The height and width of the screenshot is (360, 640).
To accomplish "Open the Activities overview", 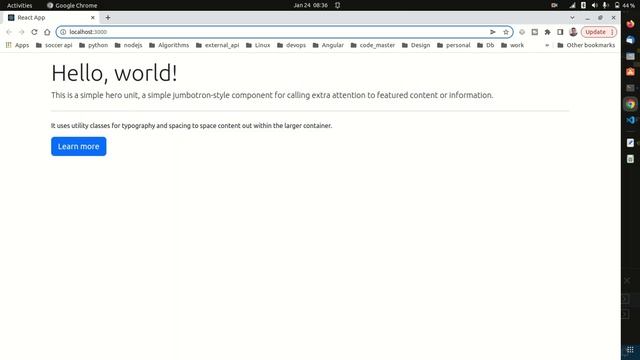I will [x=20, y=5].
